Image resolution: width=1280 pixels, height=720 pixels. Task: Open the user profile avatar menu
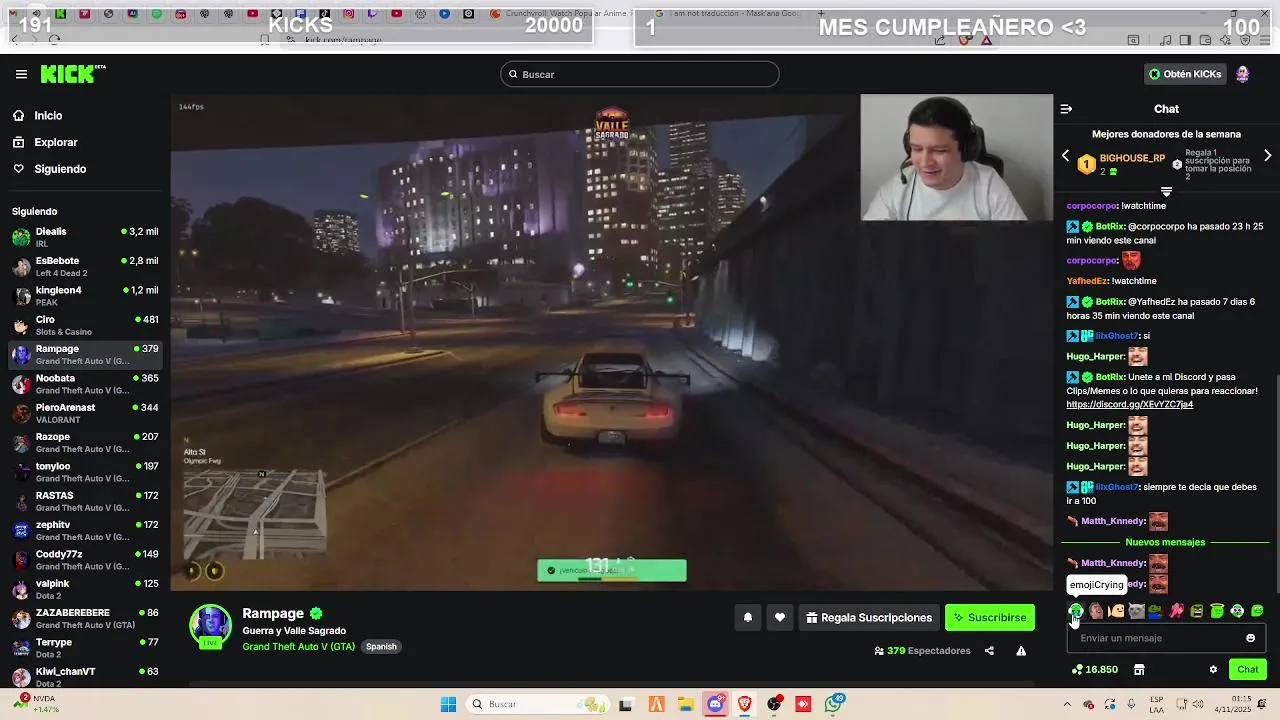pos(1242,74)
